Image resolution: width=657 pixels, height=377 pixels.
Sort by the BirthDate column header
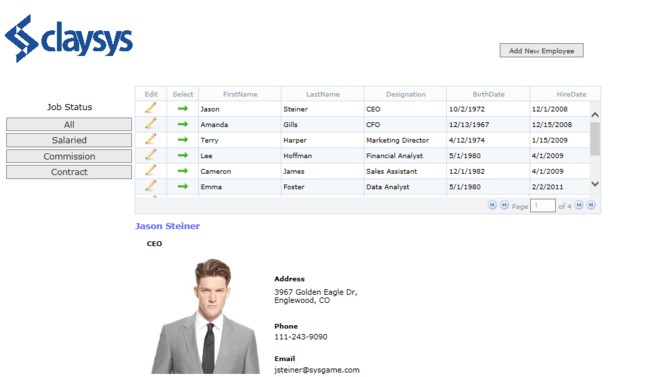[489, 94]
